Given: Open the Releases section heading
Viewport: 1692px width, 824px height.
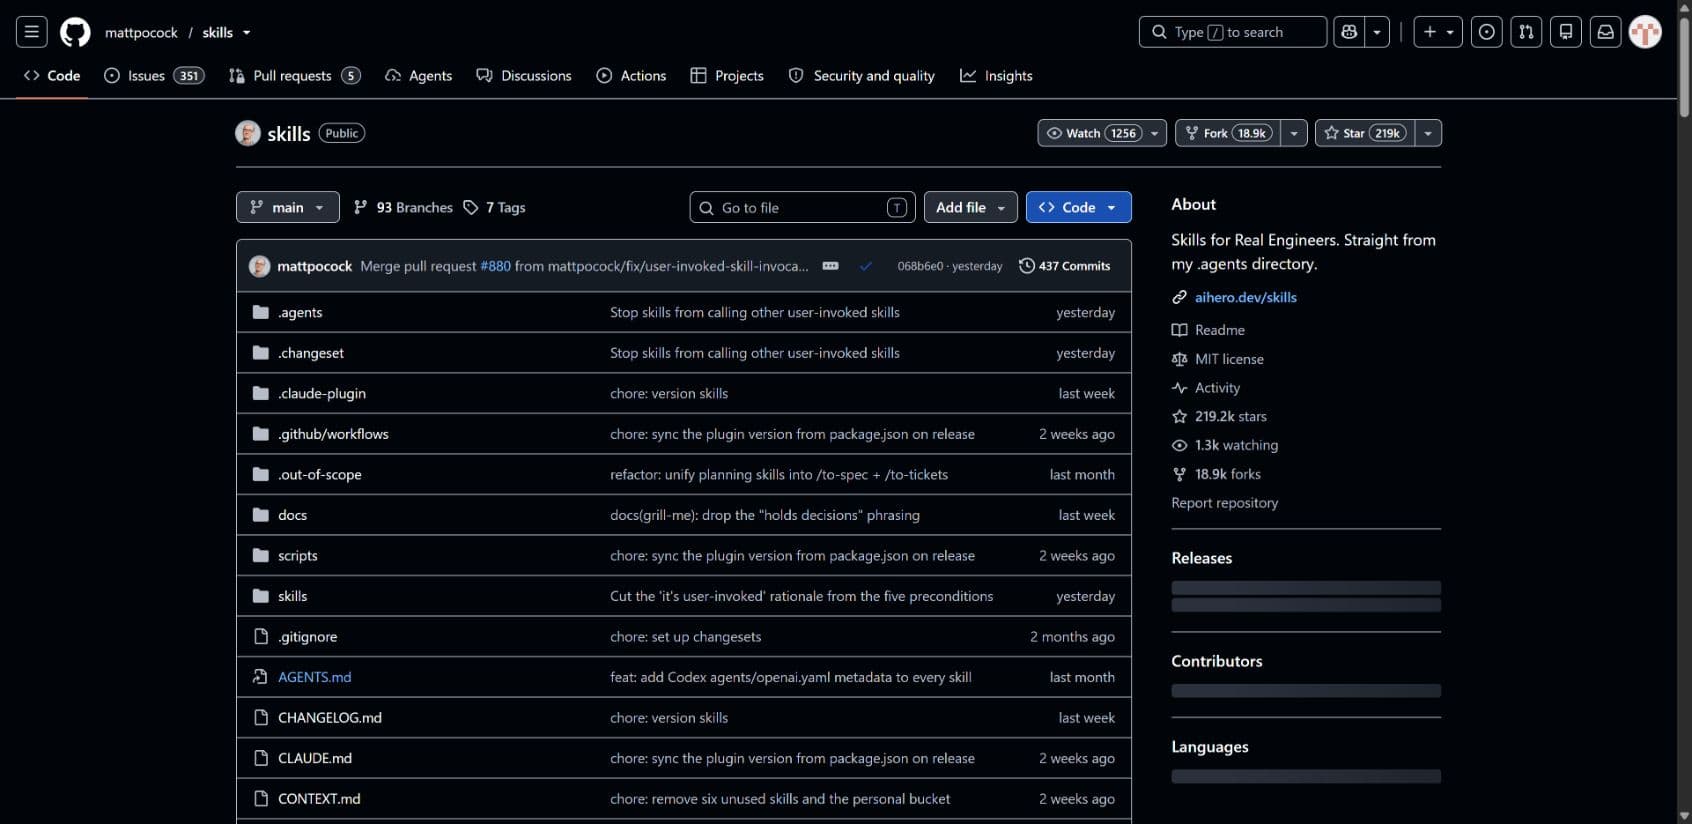Looking at the screenshot, I should coord(1202,558).
